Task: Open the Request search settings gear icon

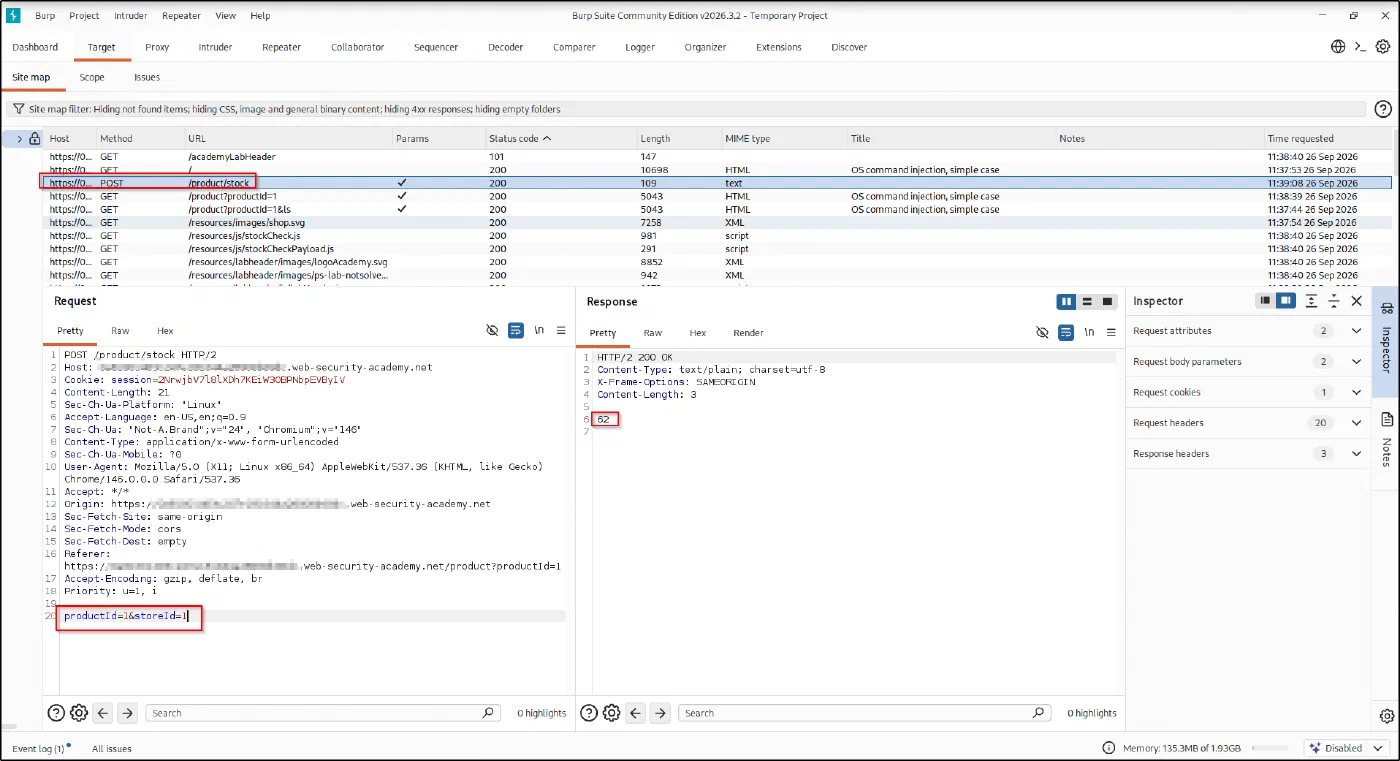Action: pos(79,713)
